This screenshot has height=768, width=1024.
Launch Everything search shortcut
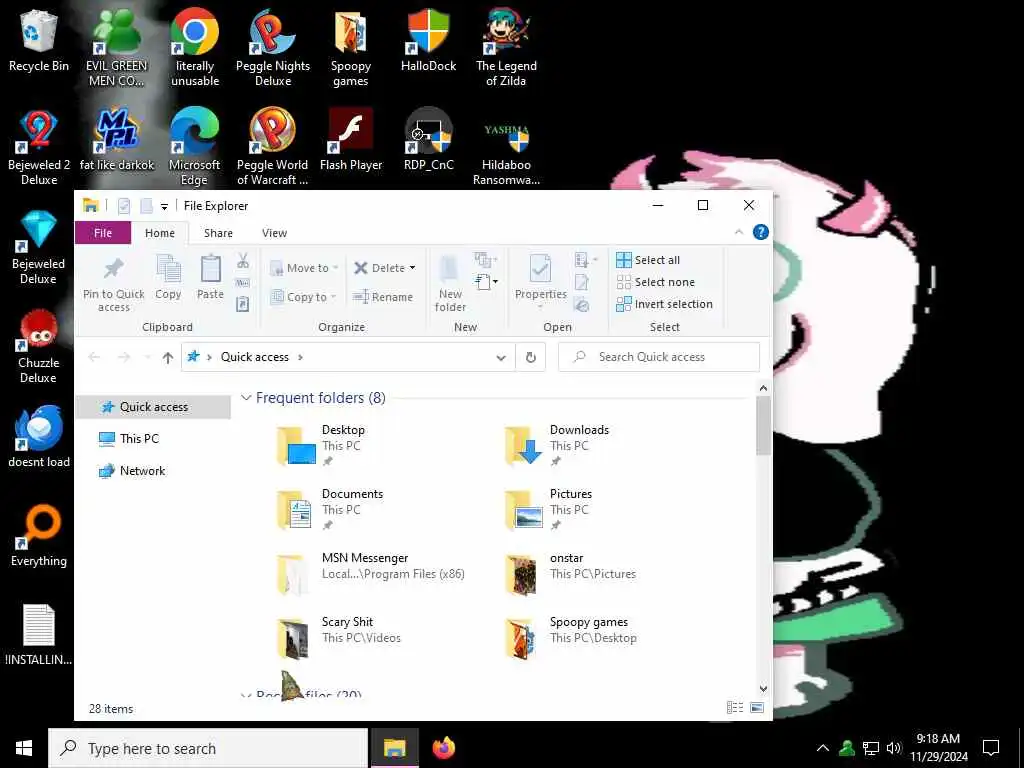tap(39, 536)
